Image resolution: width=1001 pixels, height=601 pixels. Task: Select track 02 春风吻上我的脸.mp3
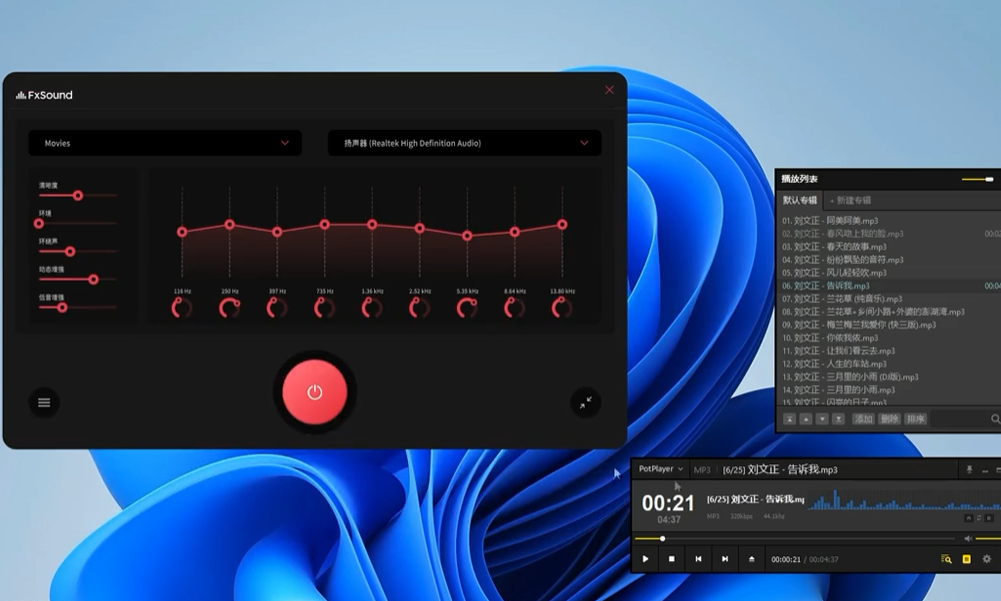(x=888, y=234)
